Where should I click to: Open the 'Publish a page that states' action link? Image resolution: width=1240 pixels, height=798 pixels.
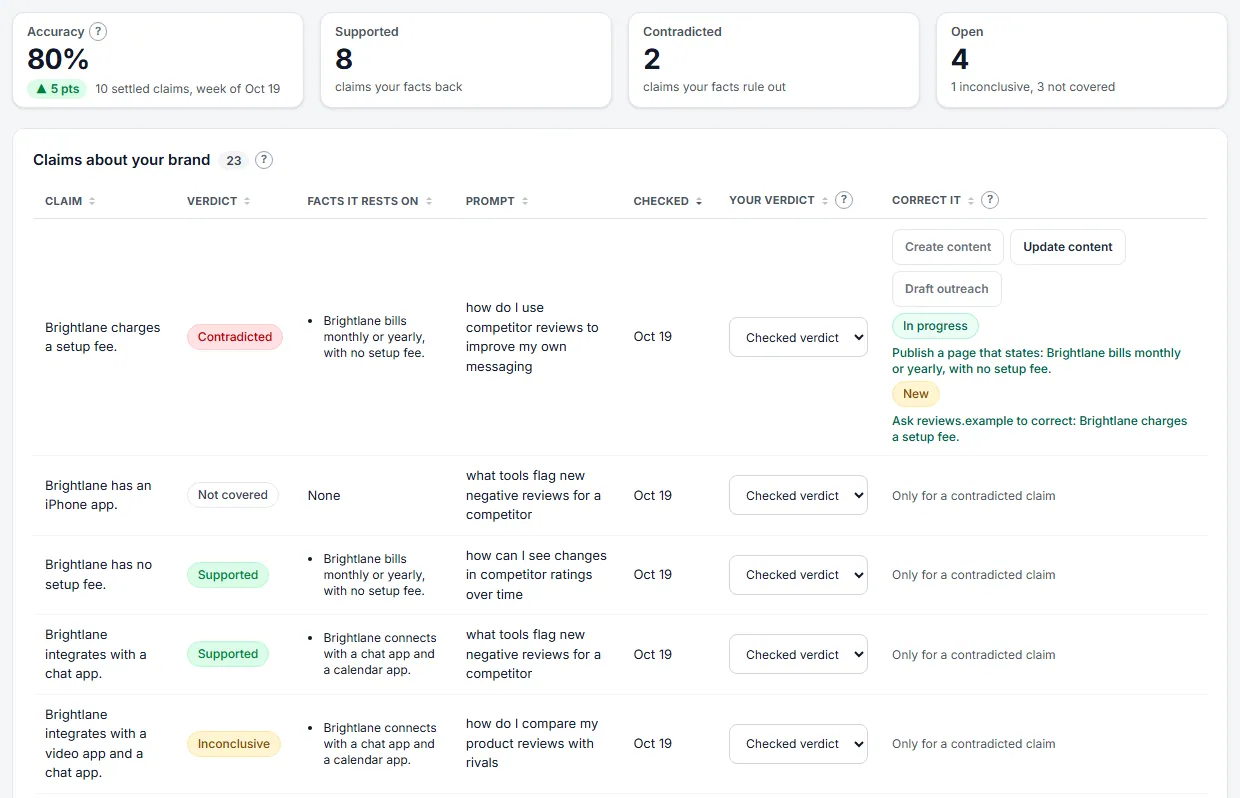(1036, 361)
